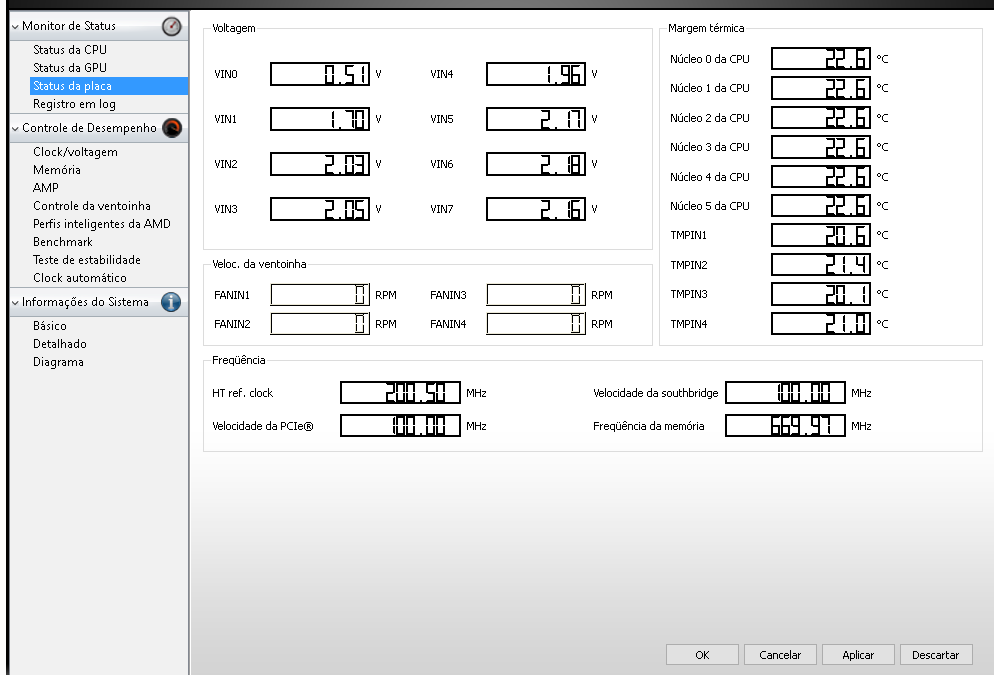Collapse the Informações do Sistema section
The image size is (994, 675).
(x=15, y=303)
